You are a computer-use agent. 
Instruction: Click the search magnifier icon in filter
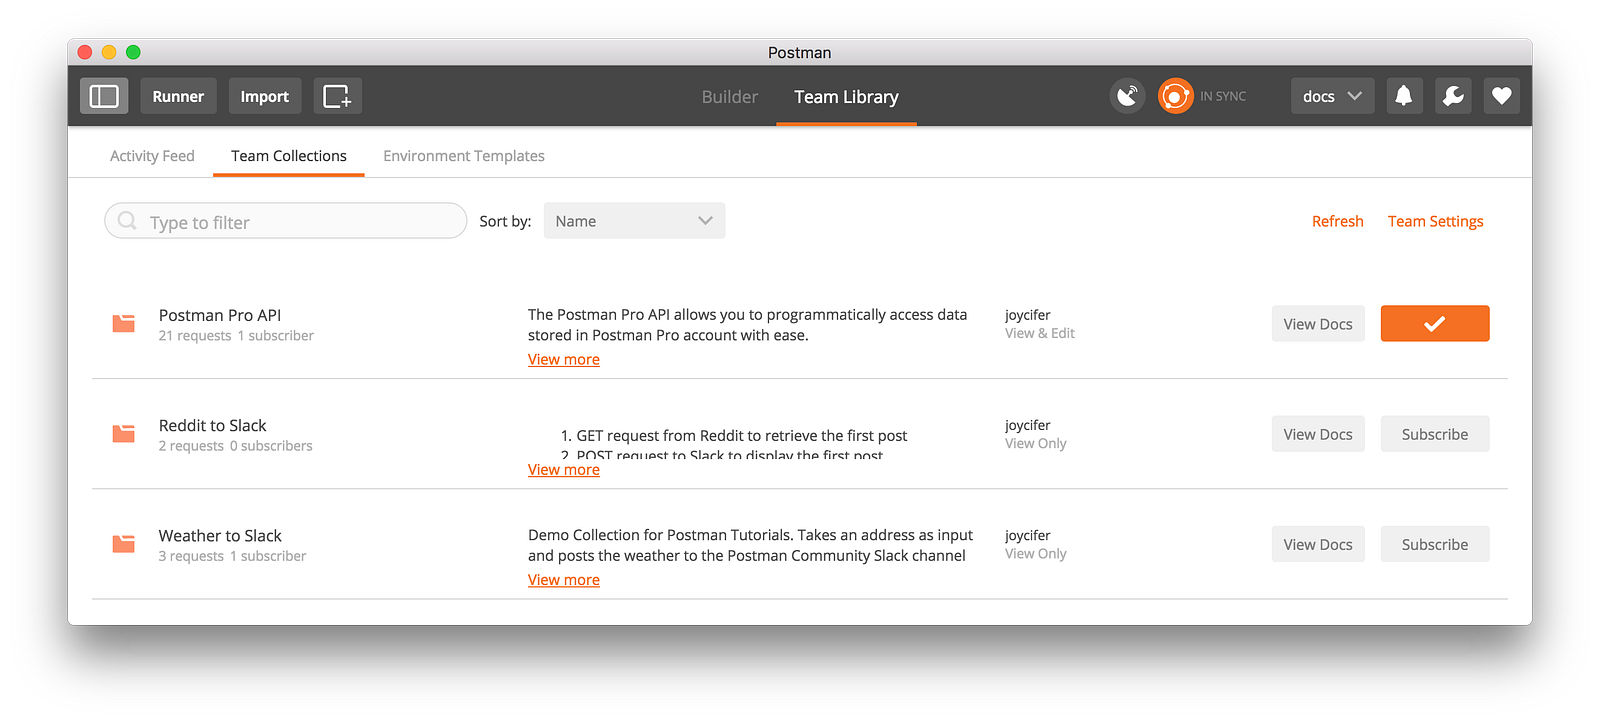point(127,220)
